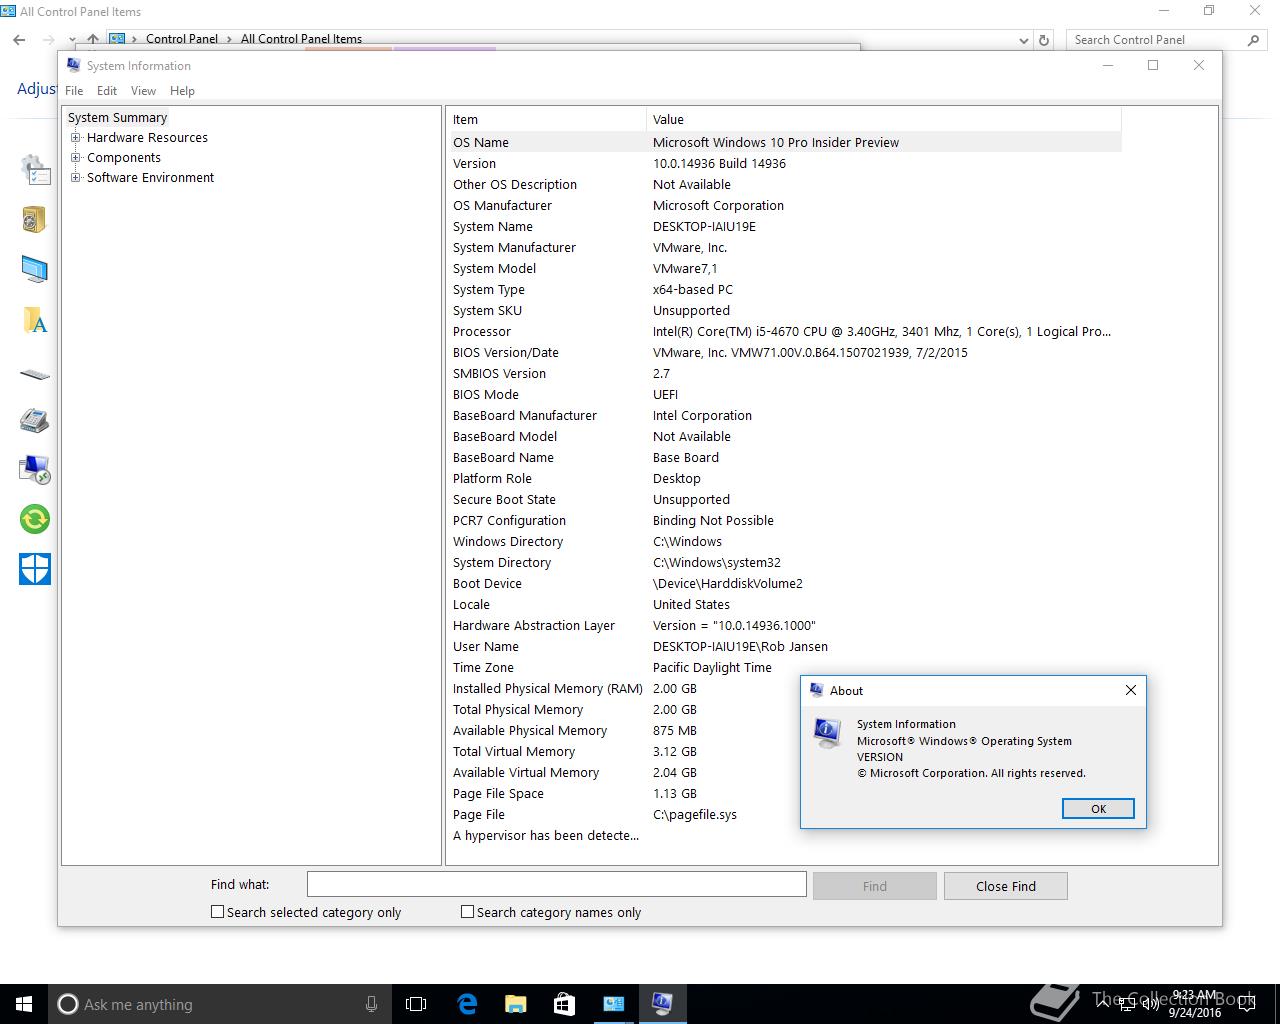Open Task View from the taskbar
The image size is (1280, 1024).
(416, 1004)
